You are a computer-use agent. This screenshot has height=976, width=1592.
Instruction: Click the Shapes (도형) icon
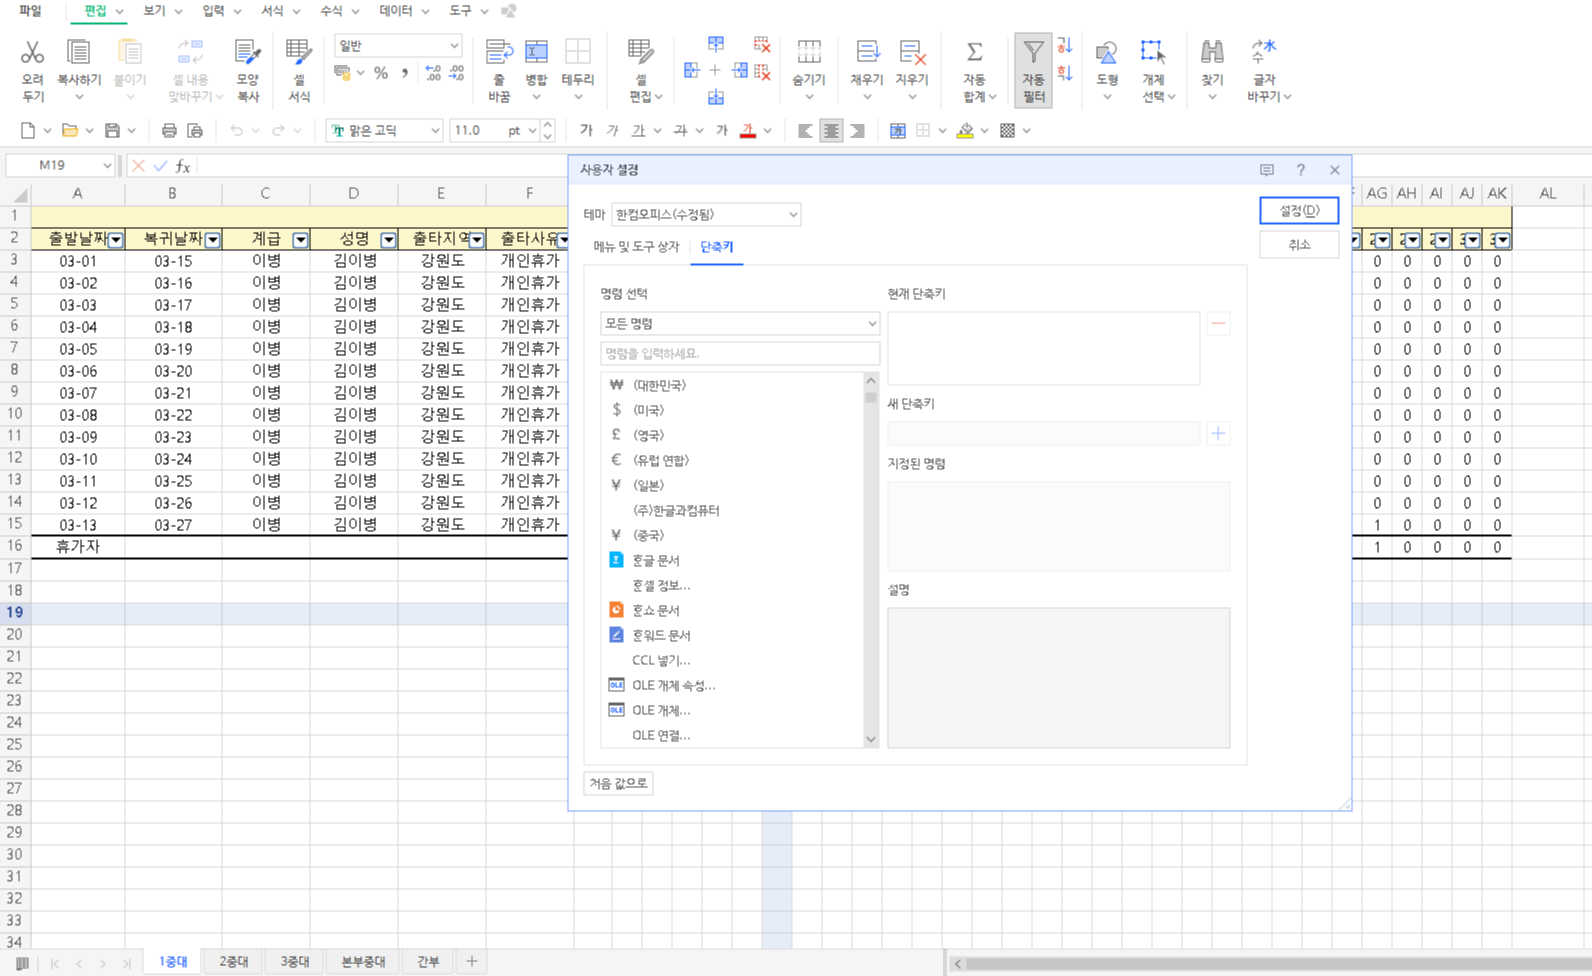pos(1107,52)
